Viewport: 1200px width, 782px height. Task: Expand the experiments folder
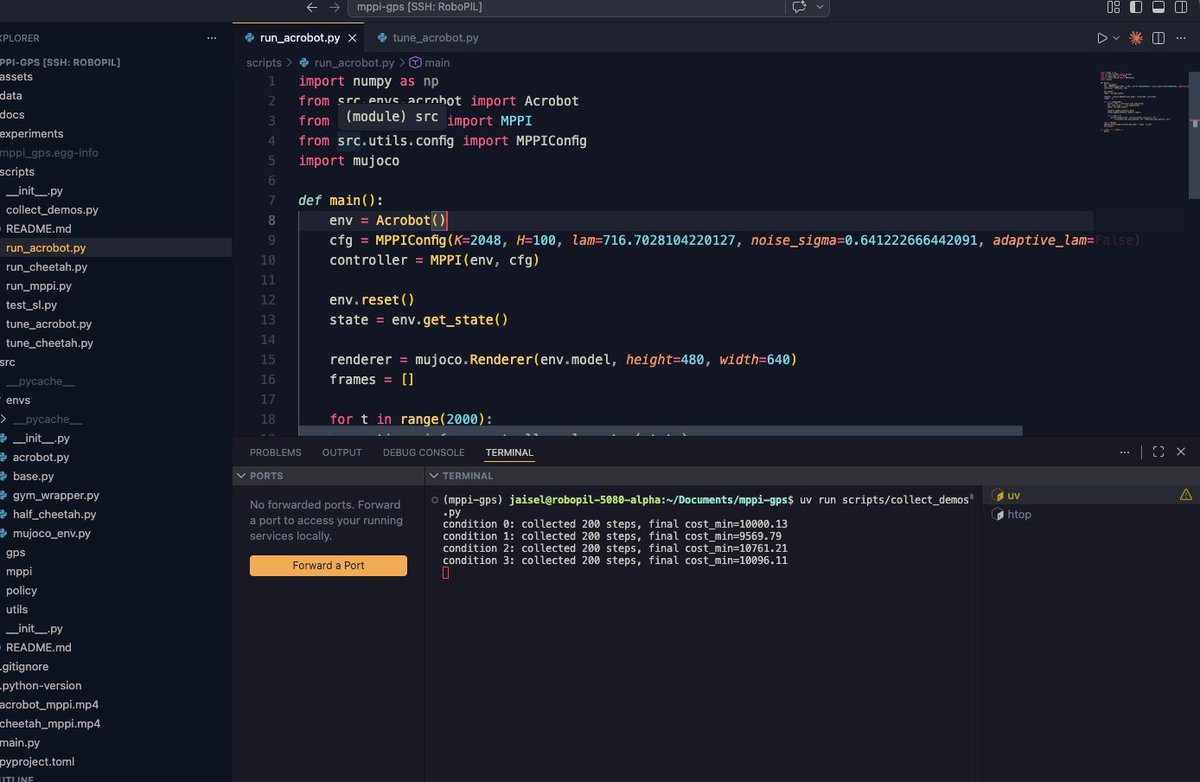[31, 134]
